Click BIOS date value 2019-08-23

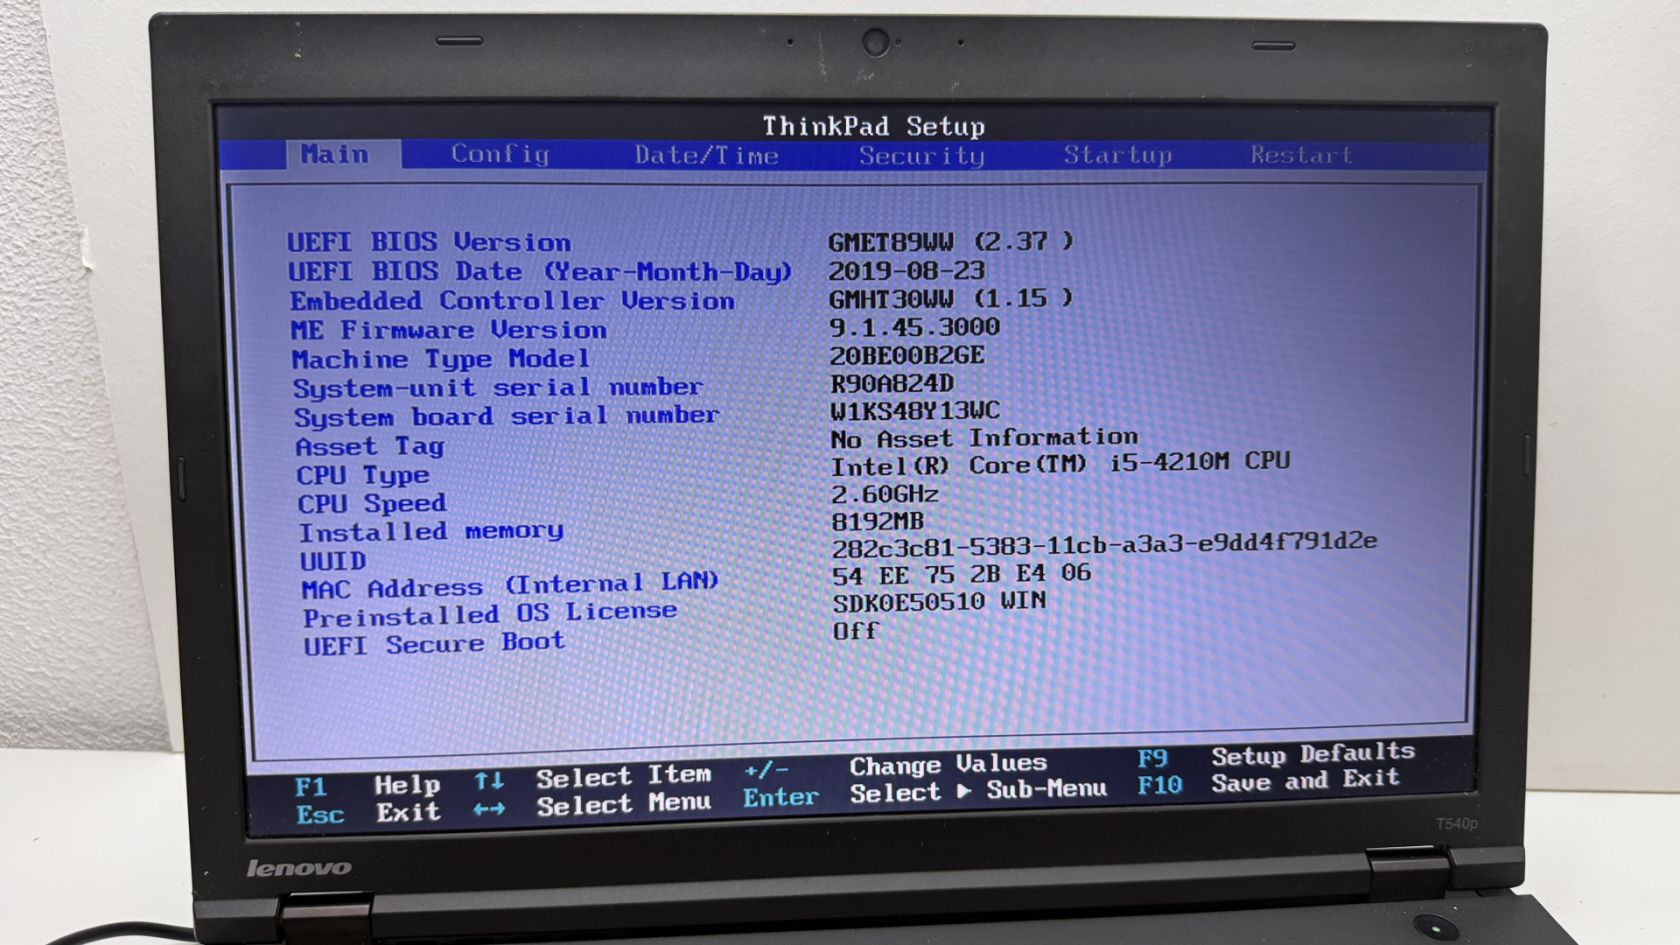click(906, 270)
